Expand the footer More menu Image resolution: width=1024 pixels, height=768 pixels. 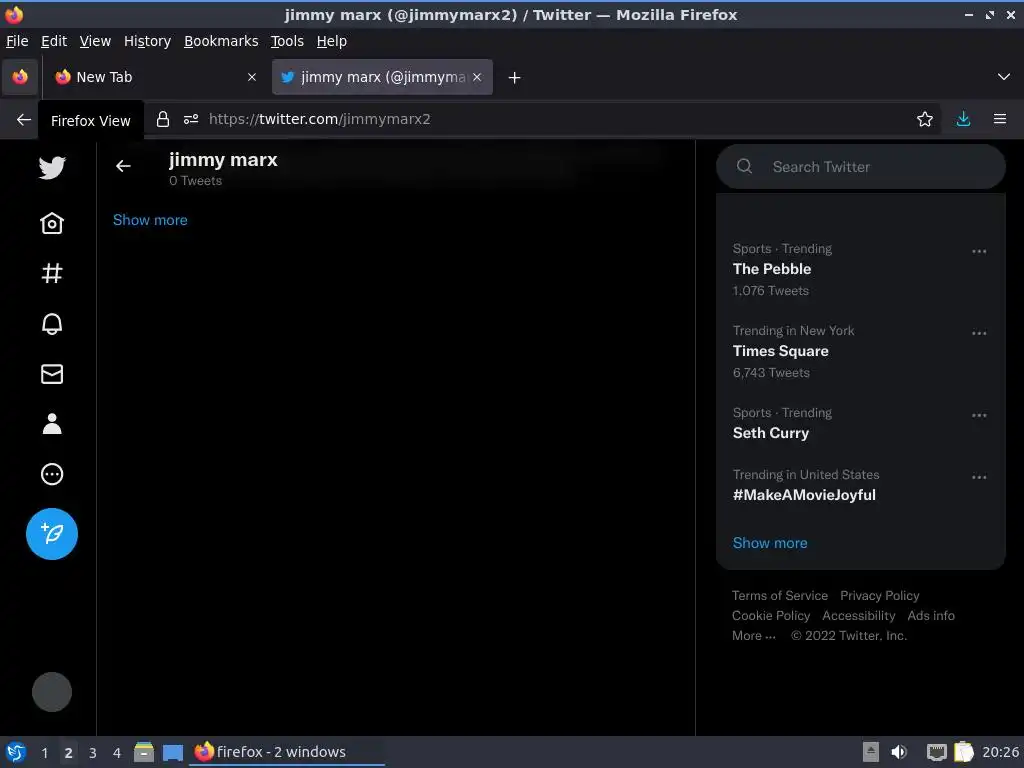click(754, 636)
